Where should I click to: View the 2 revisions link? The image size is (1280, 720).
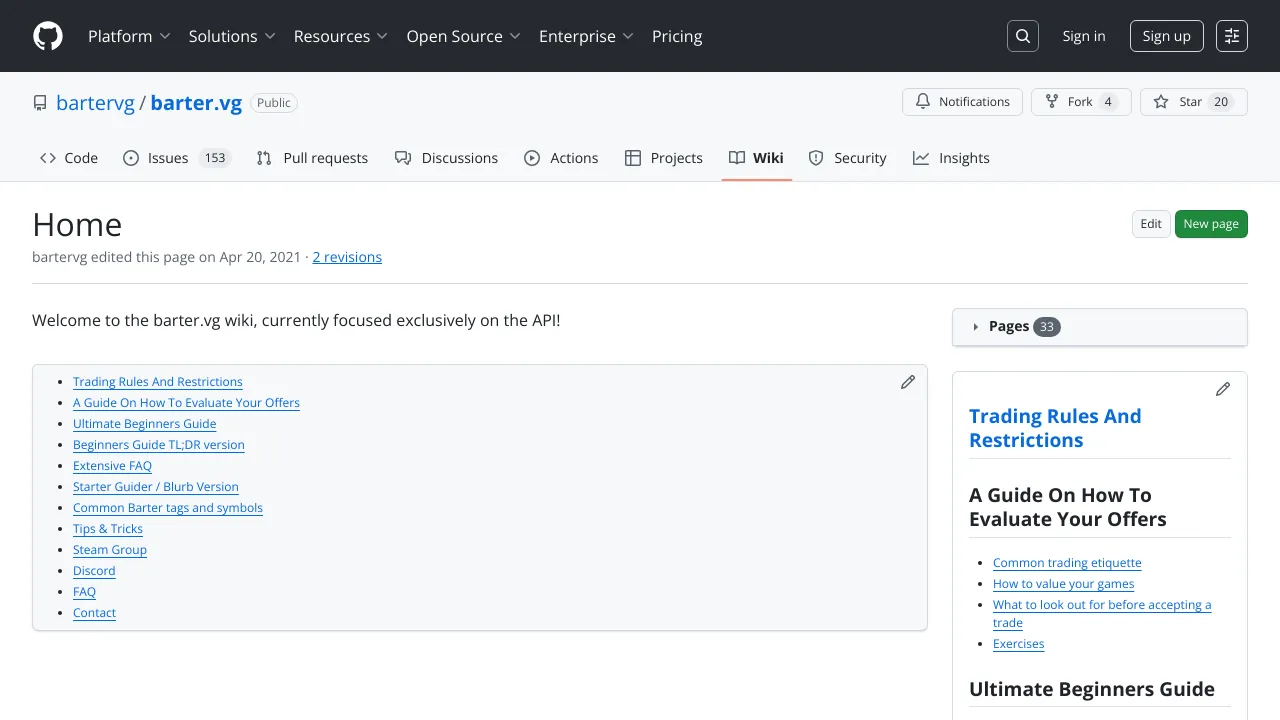[x=347, y=257]
